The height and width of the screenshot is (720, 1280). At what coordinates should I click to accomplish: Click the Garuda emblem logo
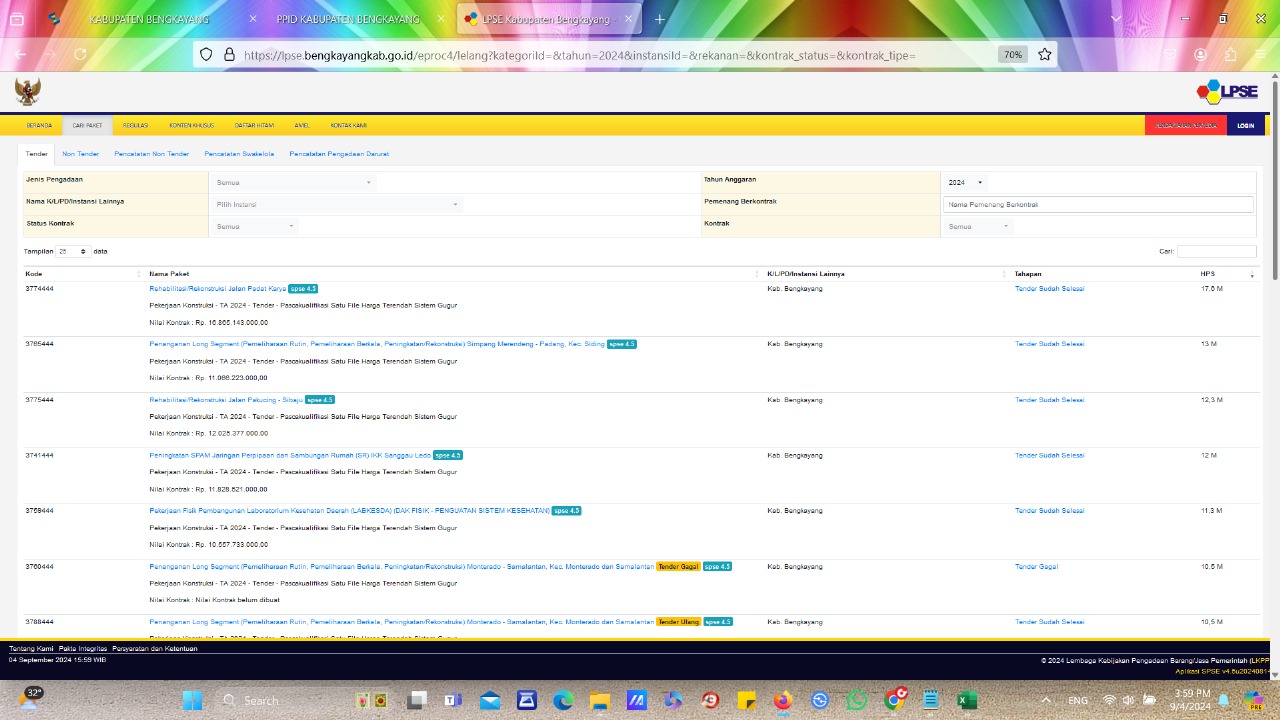pyautogui.click(x=28, y=91)
